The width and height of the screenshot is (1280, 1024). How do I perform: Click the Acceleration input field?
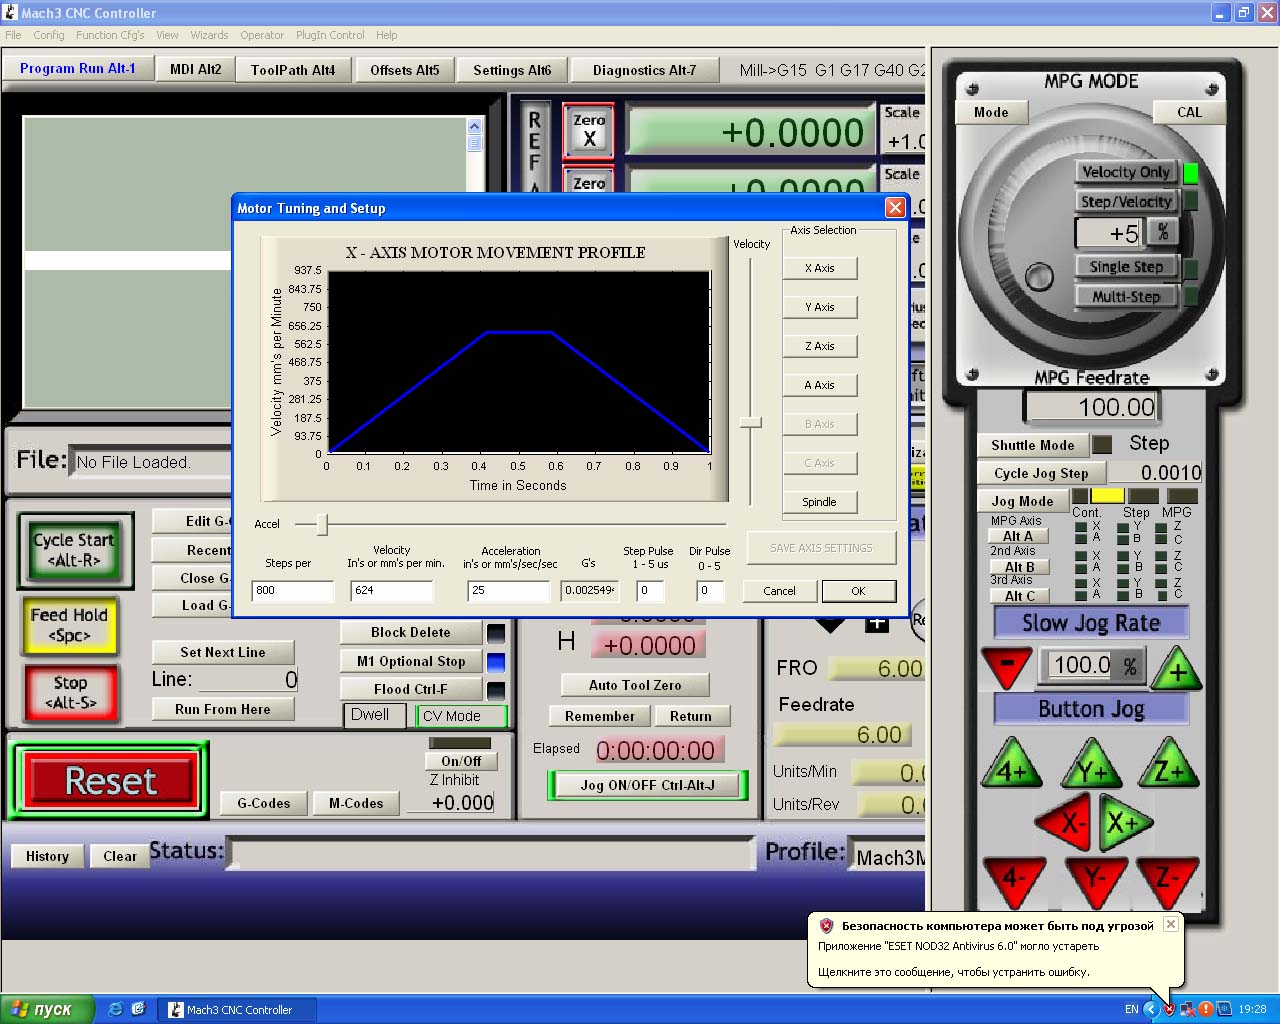(x=508, y=591)
